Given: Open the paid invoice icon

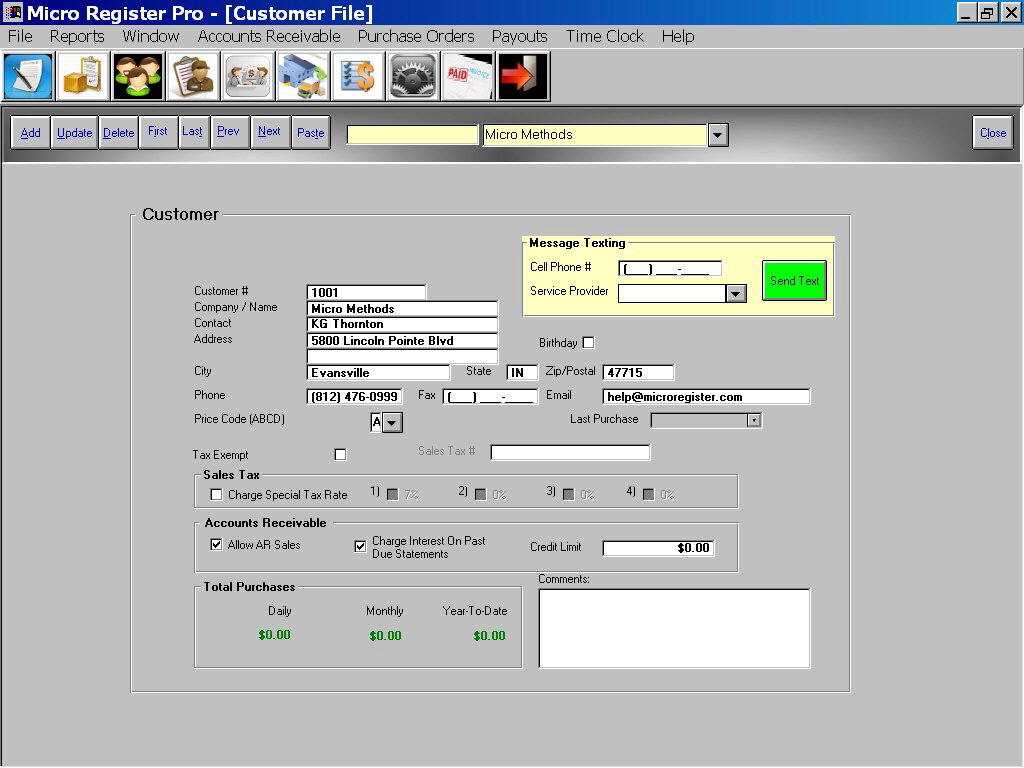Looking at the screenshot, I should pyautogui.click(x=468, y=76).
